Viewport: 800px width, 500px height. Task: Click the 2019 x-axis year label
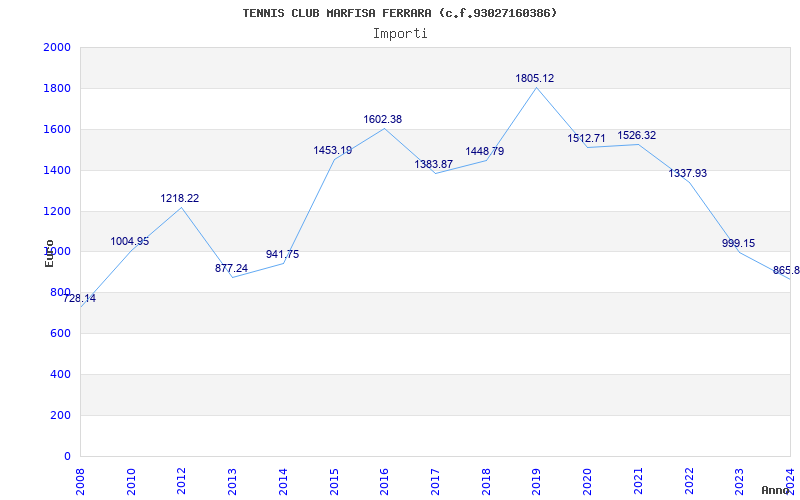[x=536, y=481]
